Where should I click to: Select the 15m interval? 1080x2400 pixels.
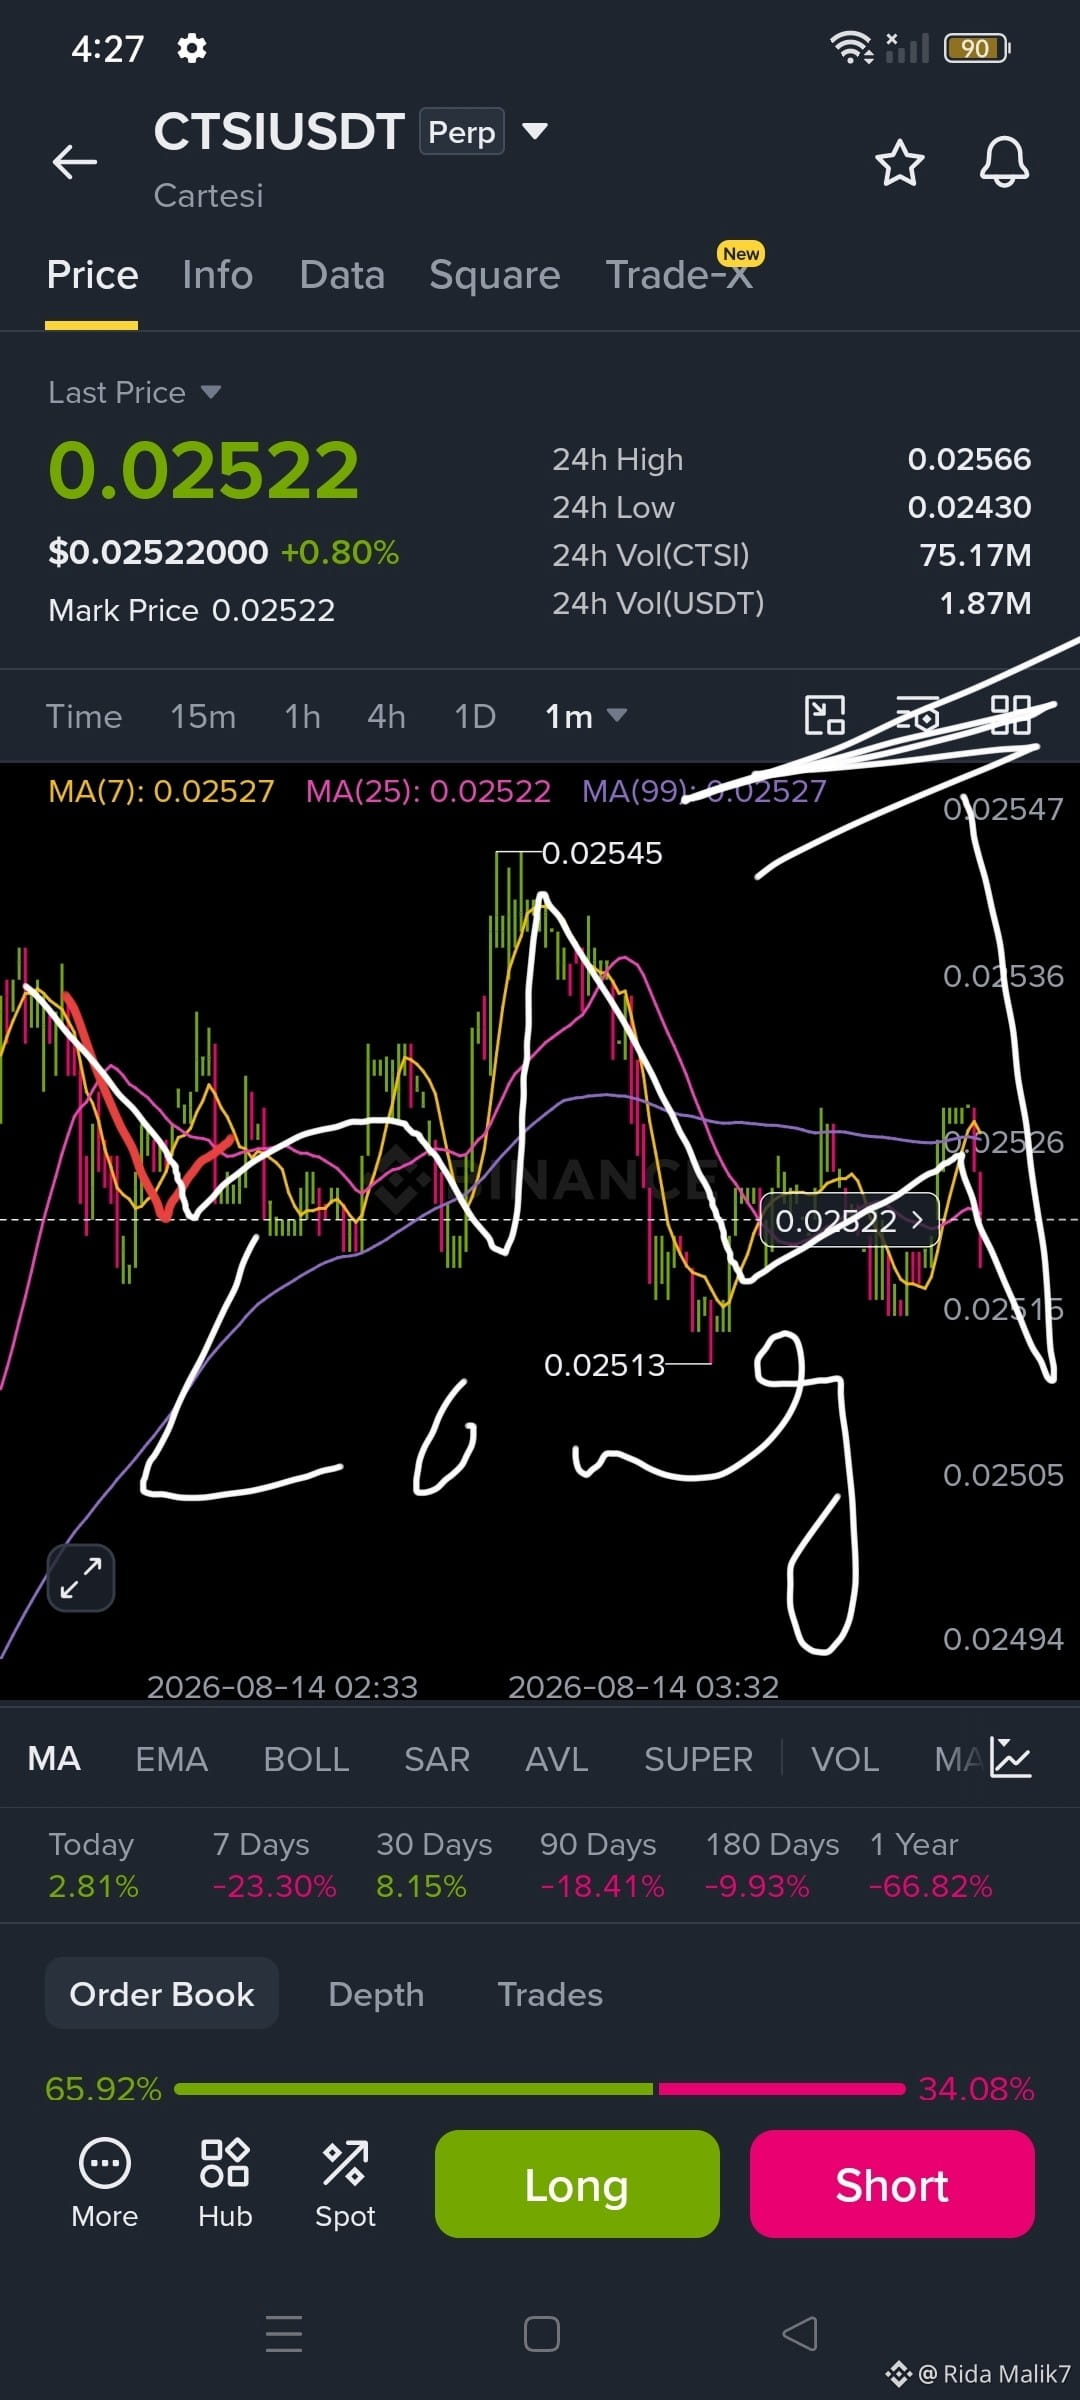203,716
